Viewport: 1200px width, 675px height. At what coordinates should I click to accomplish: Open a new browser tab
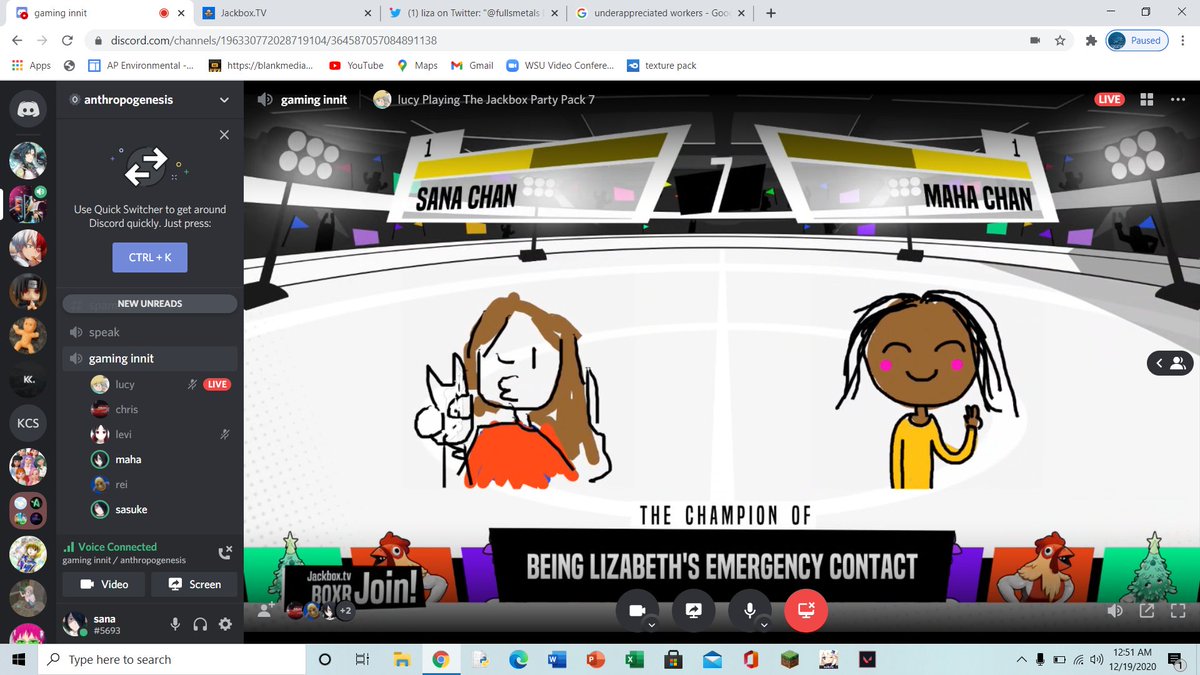(x=770, y=14)
